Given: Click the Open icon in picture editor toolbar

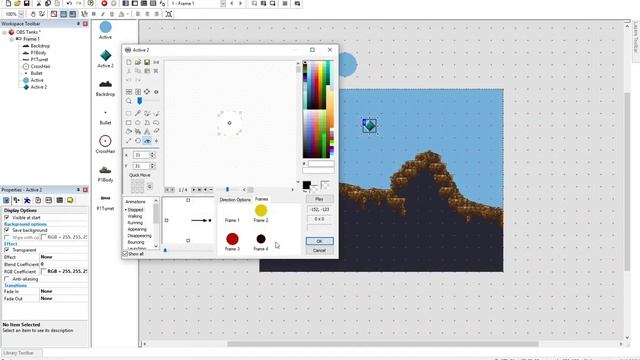Looking at the screenshot, I should [138, 62].
